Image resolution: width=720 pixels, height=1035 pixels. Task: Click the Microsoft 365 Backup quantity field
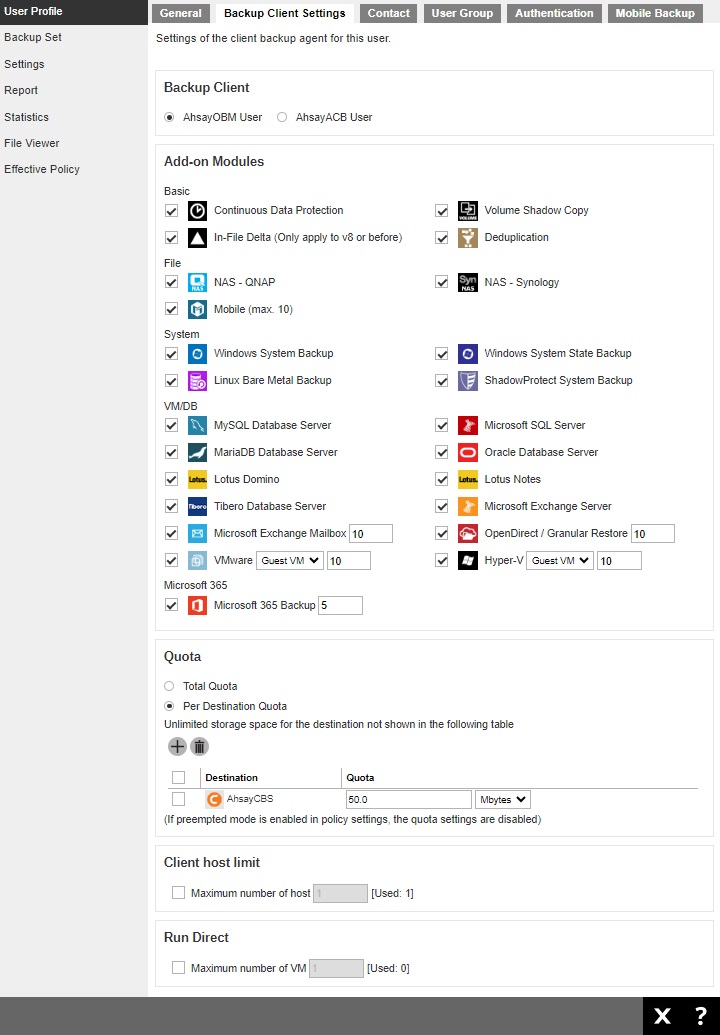click(x=341, y=605)
